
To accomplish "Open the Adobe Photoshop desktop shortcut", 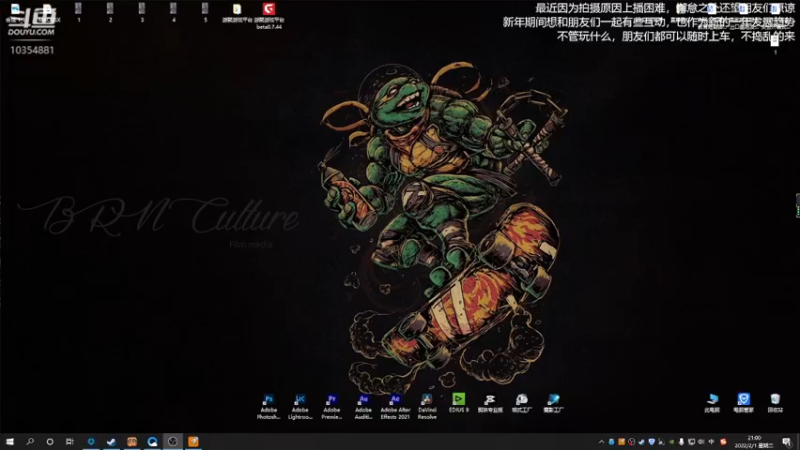I will pyautogui.click(x=268, y=406).
